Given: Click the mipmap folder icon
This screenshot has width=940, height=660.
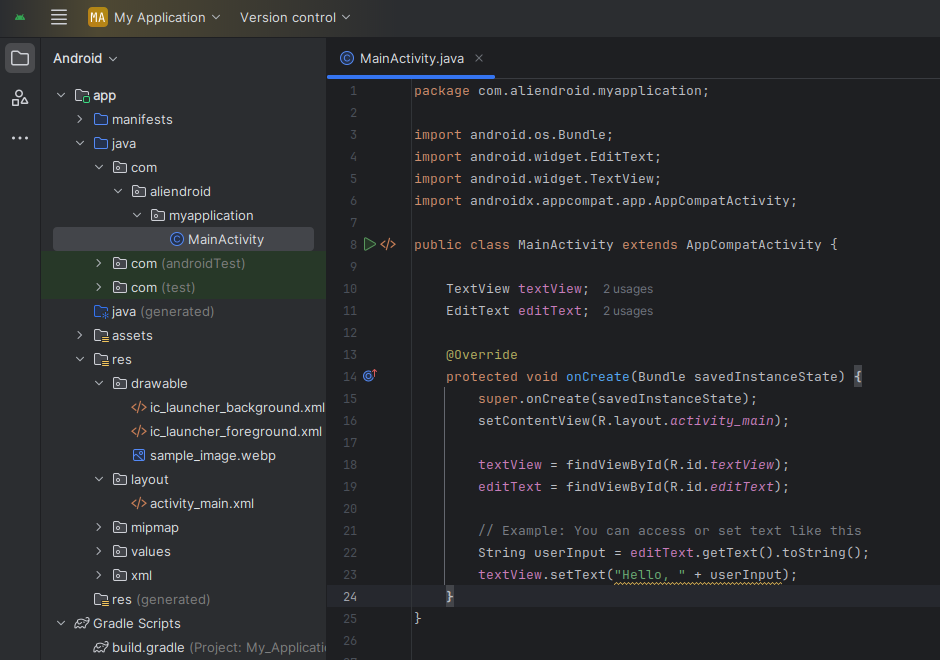Looking at the screenshot, I should click(120, 528).
